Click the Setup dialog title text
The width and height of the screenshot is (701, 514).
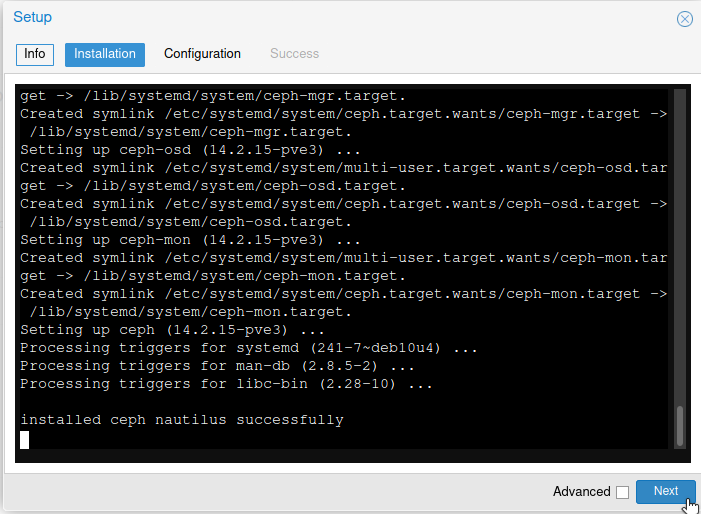pos(32,17)
